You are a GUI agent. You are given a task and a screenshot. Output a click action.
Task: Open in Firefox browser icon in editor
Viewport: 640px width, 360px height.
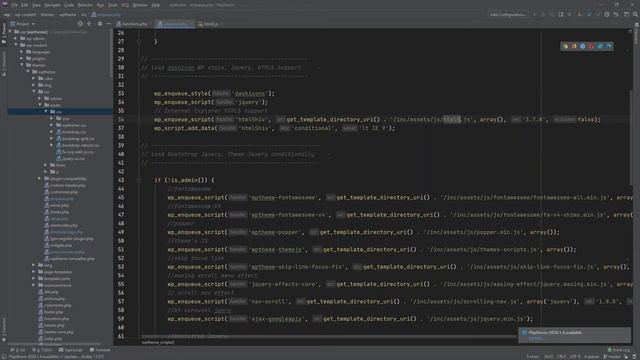tap(574, 47)
